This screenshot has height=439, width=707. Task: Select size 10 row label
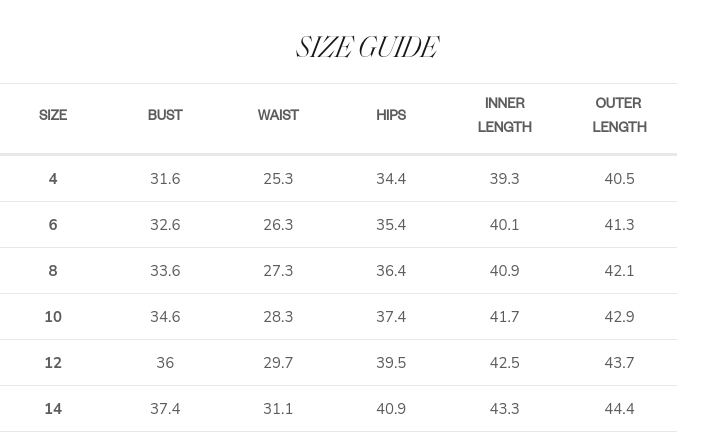[x=53, y=317]
